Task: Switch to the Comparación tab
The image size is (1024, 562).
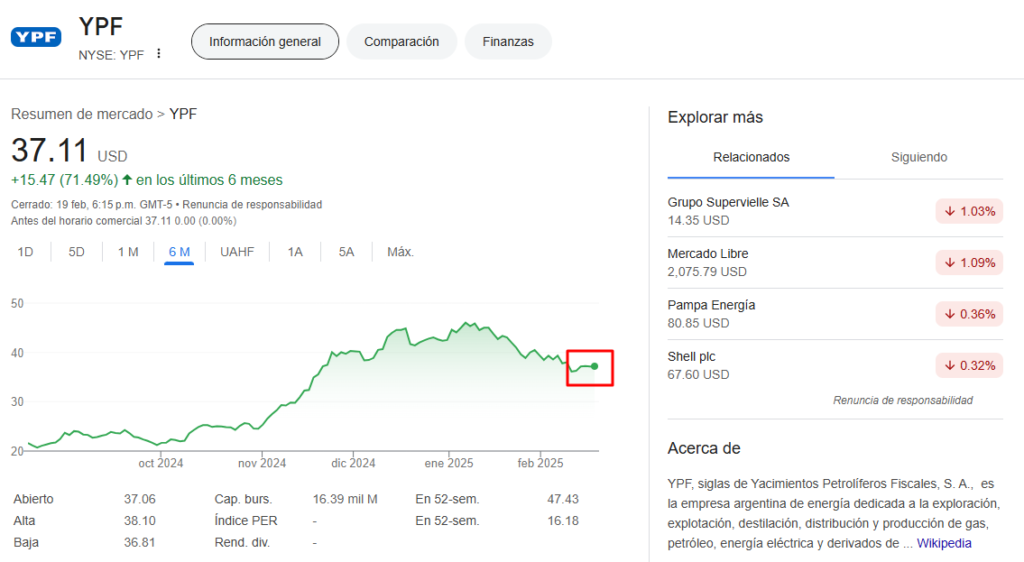Action: 401,42
